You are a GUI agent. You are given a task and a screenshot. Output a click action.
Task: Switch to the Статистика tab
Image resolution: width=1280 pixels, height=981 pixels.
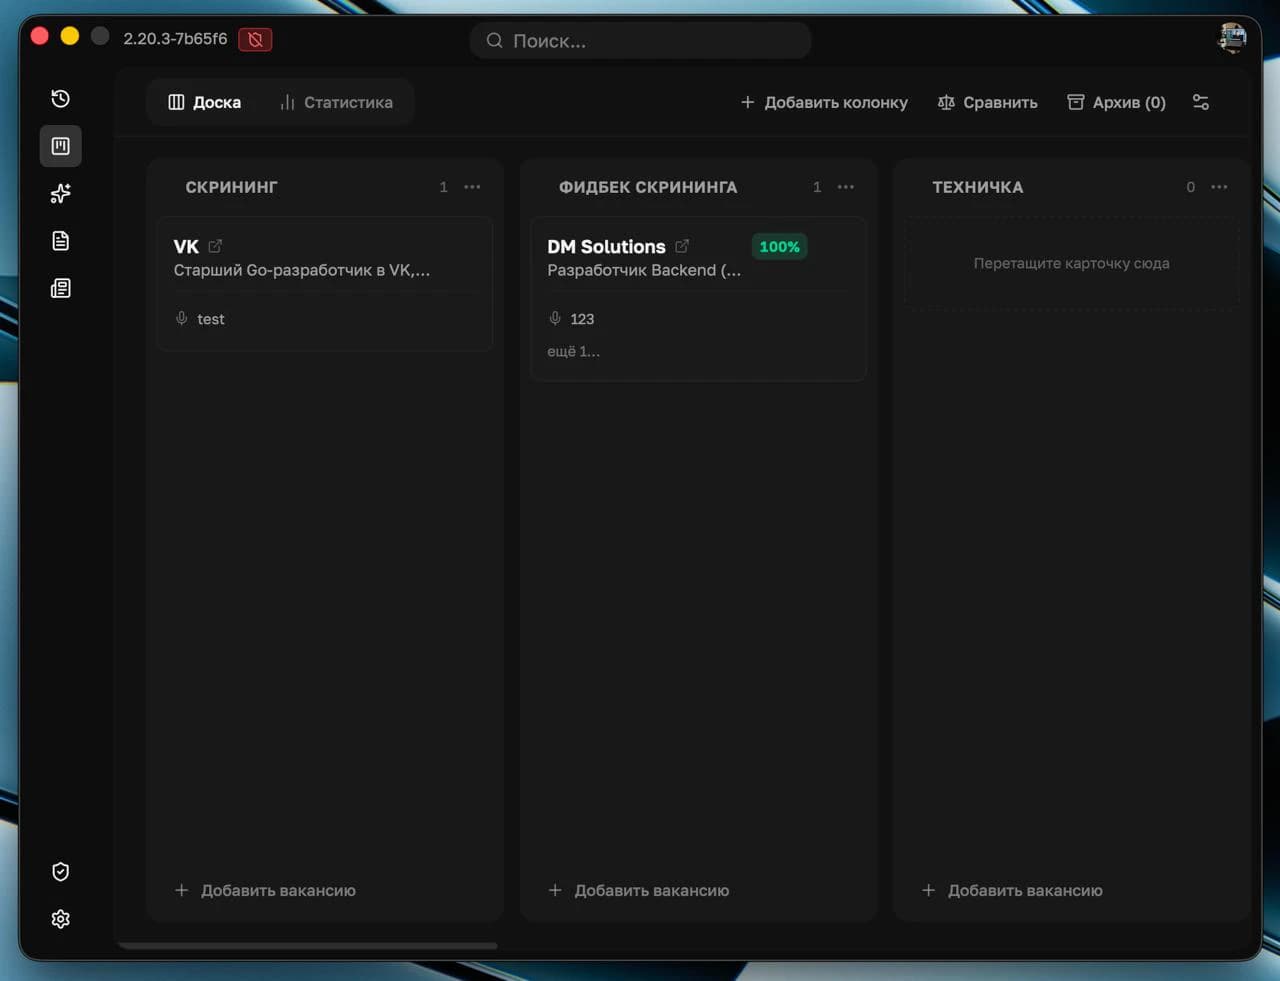click(337, 102)
